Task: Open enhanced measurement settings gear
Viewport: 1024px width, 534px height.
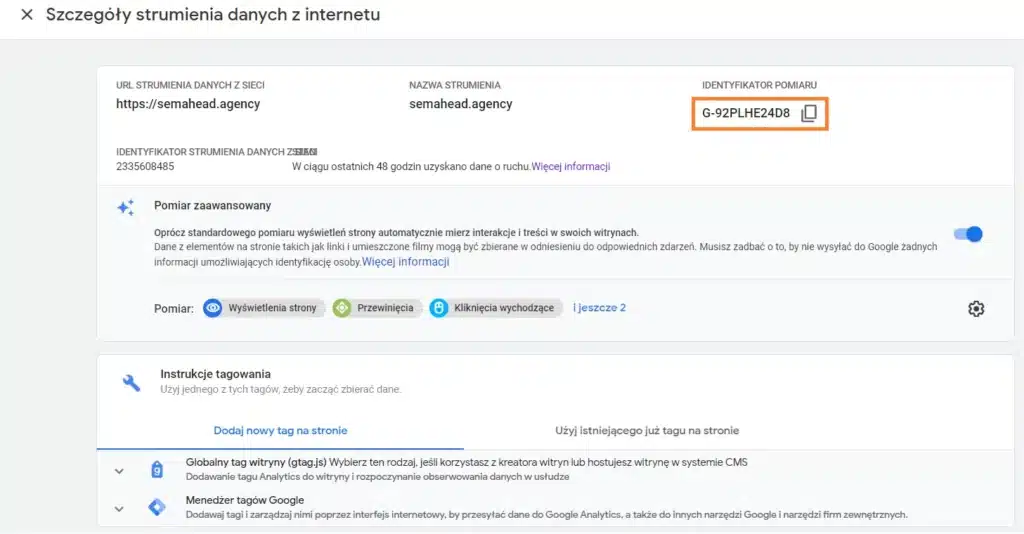Action: pos(976,309)
